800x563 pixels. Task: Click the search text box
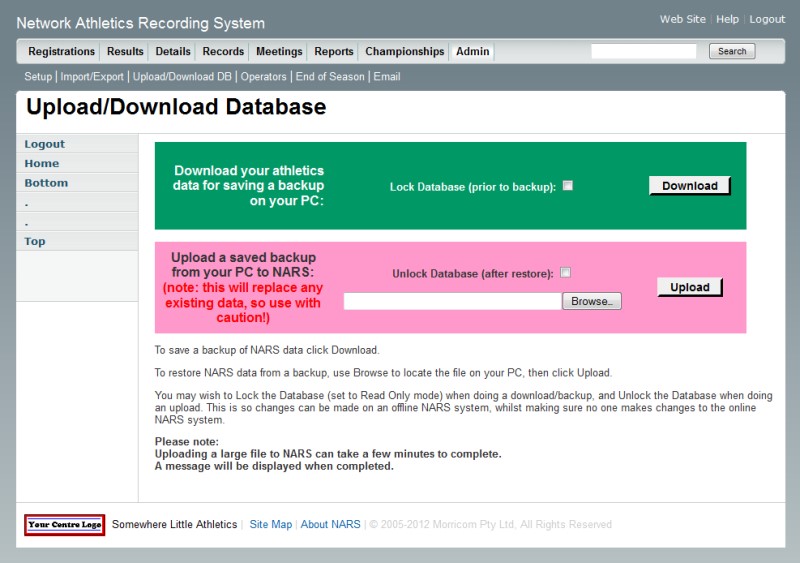point(643,51)
